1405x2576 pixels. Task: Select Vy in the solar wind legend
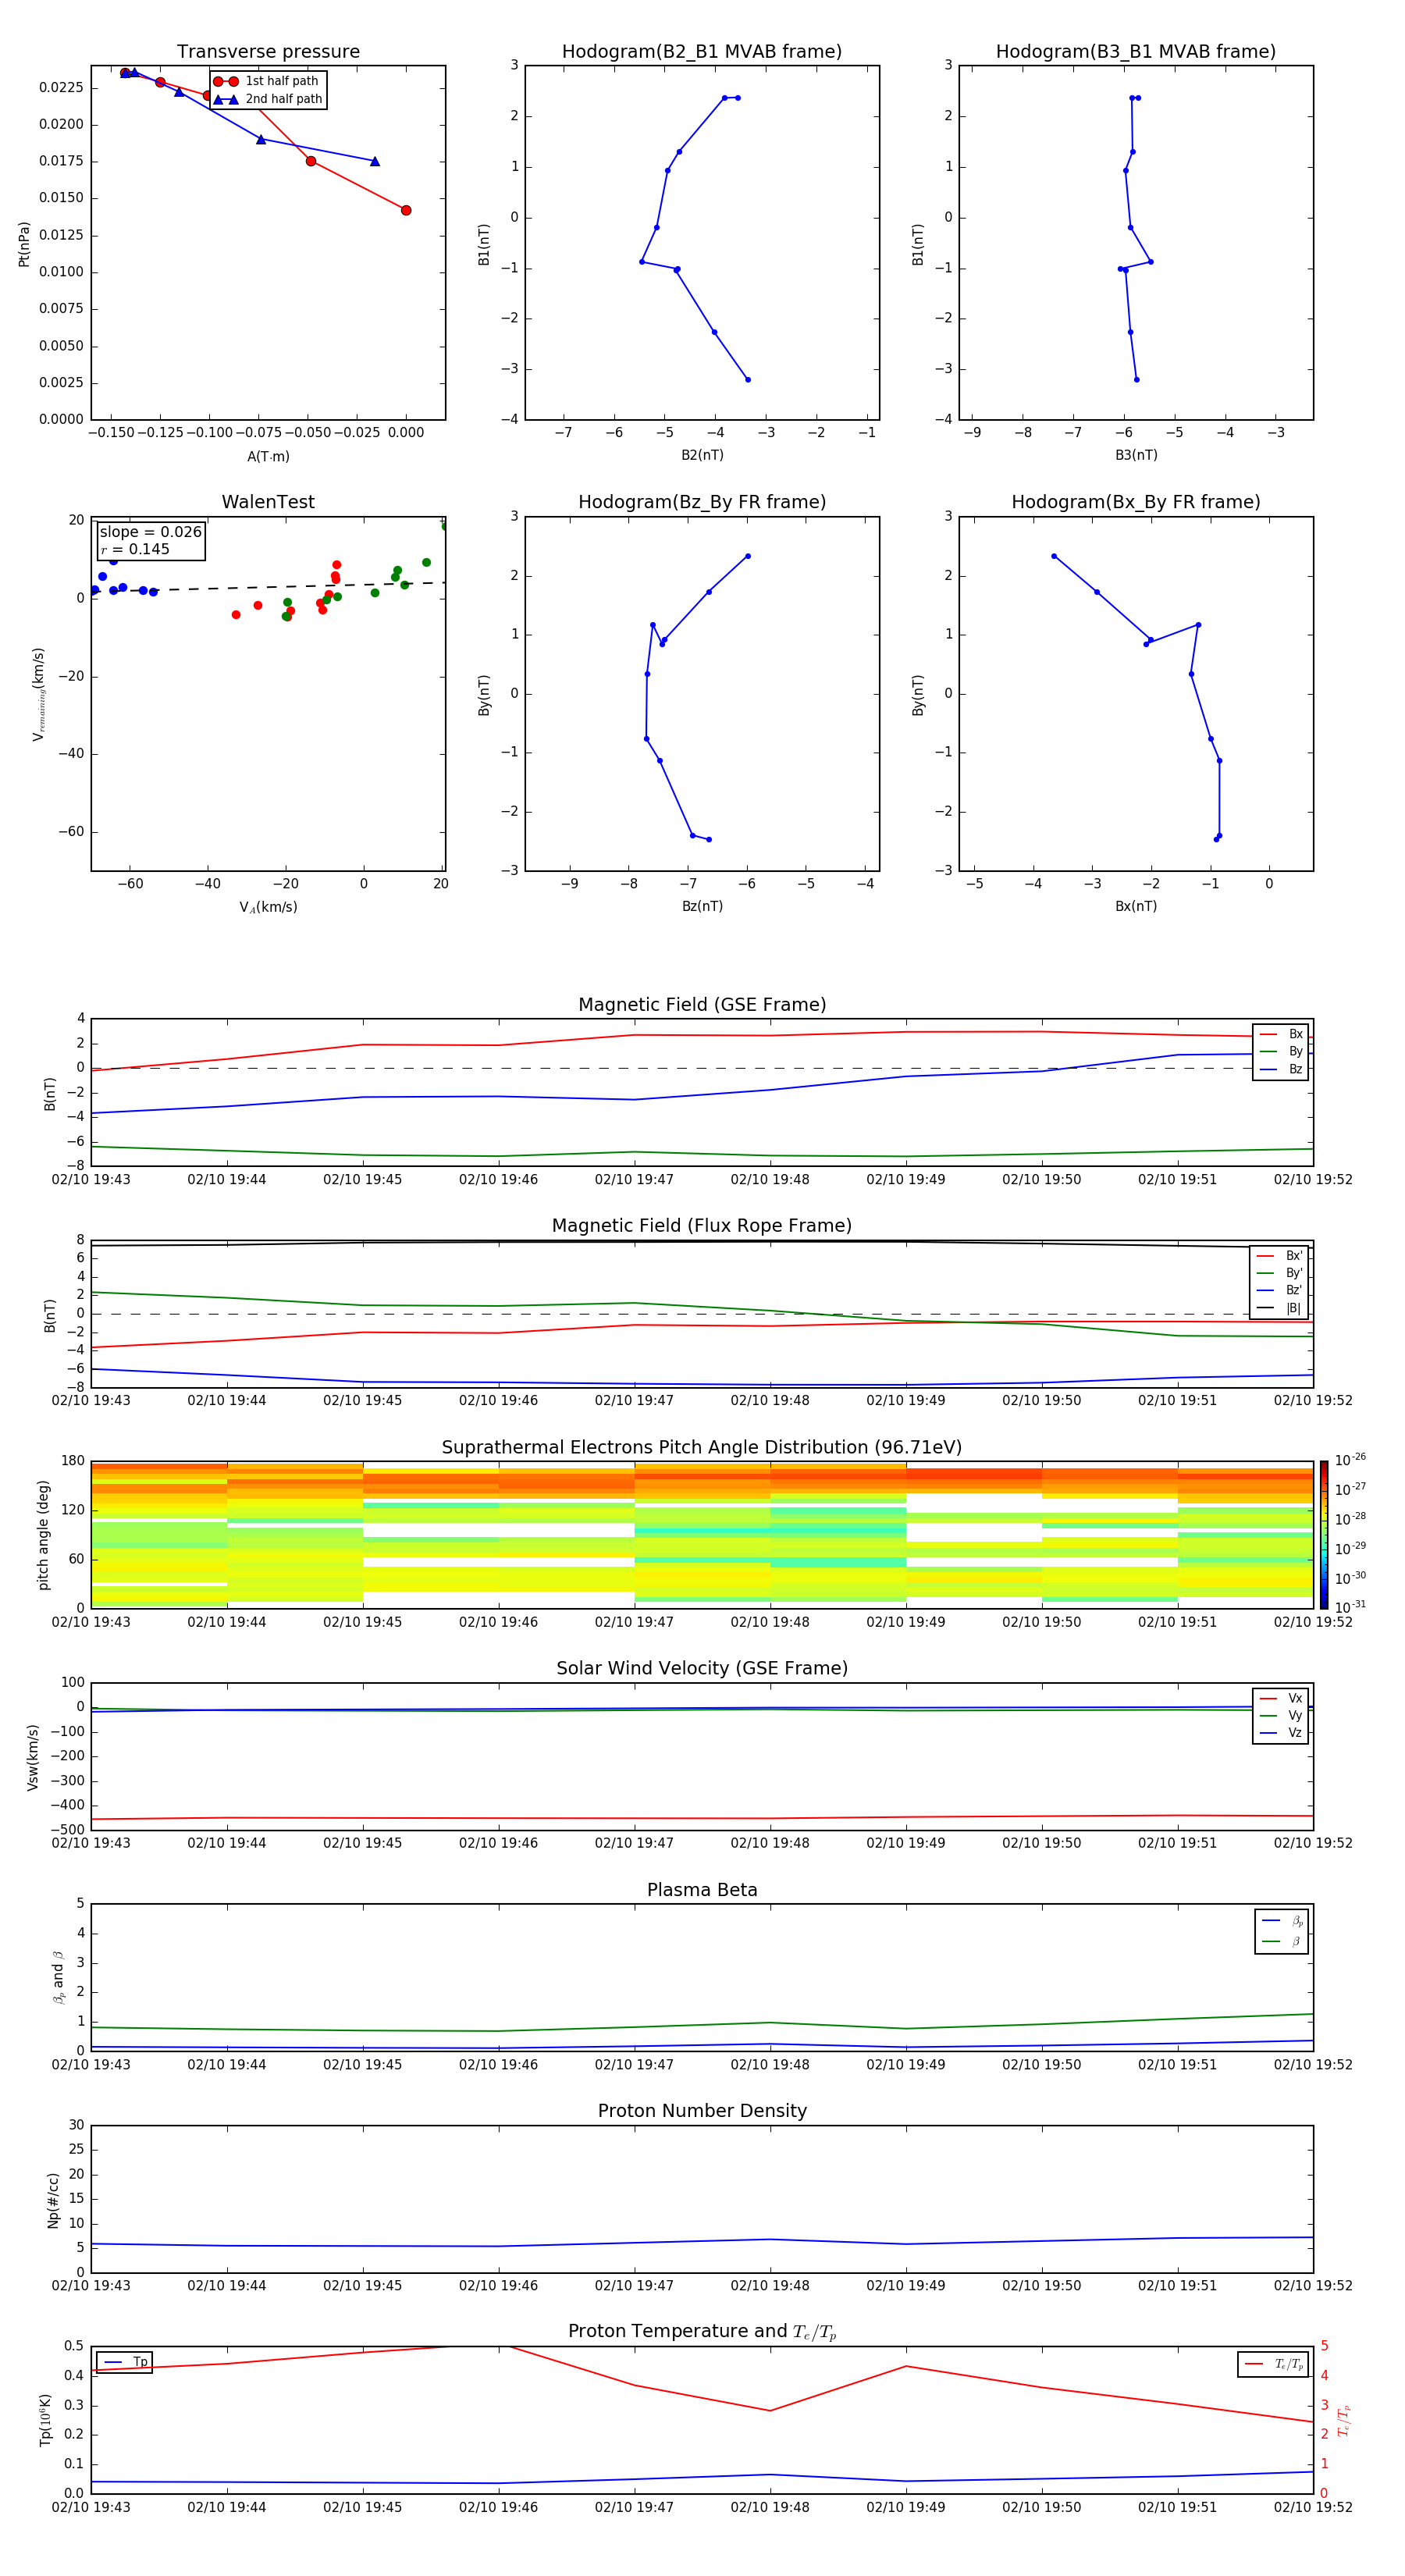pos(1281,1715)
